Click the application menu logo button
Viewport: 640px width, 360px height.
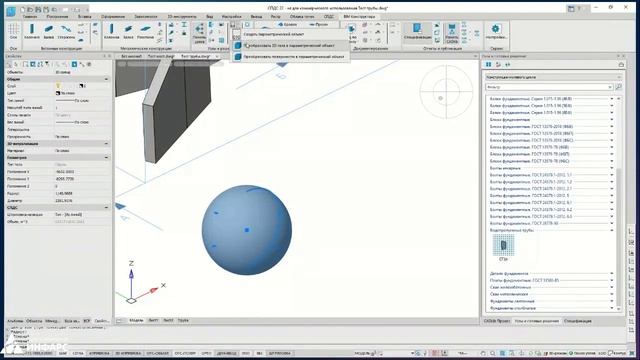[x=11, y=11]
